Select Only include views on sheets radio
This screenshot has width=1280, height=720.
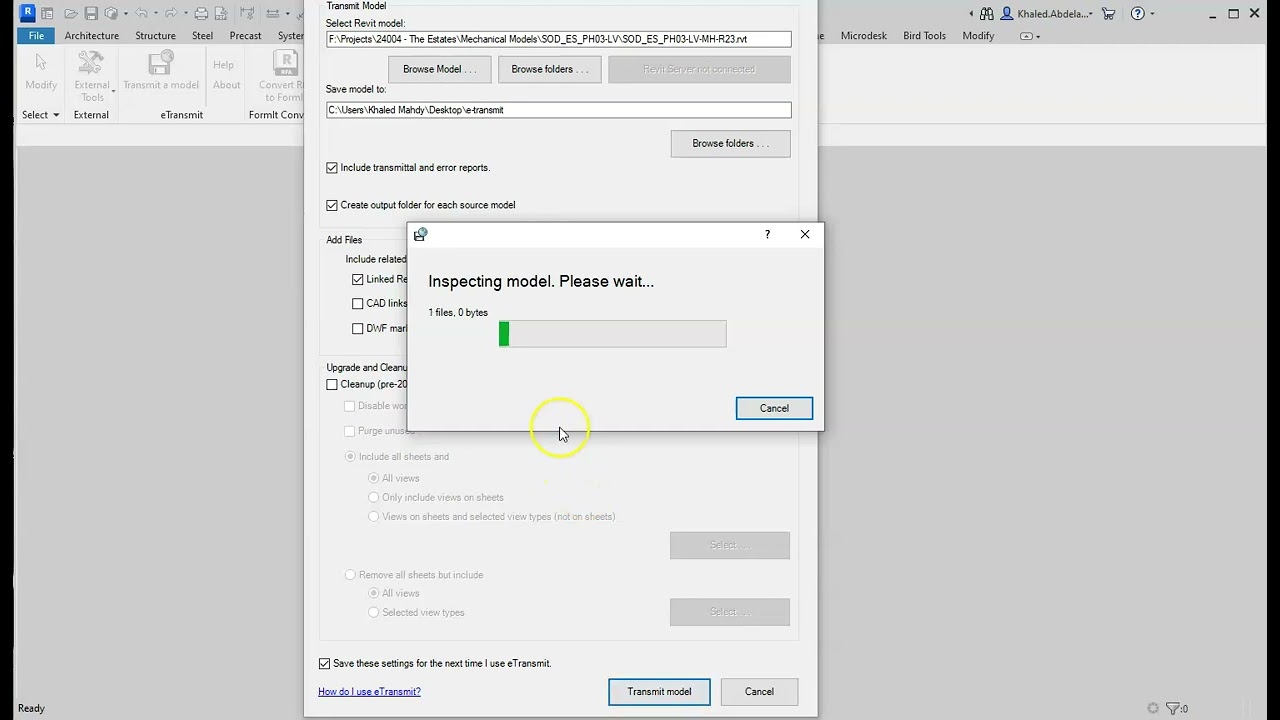tap(374, 498)
